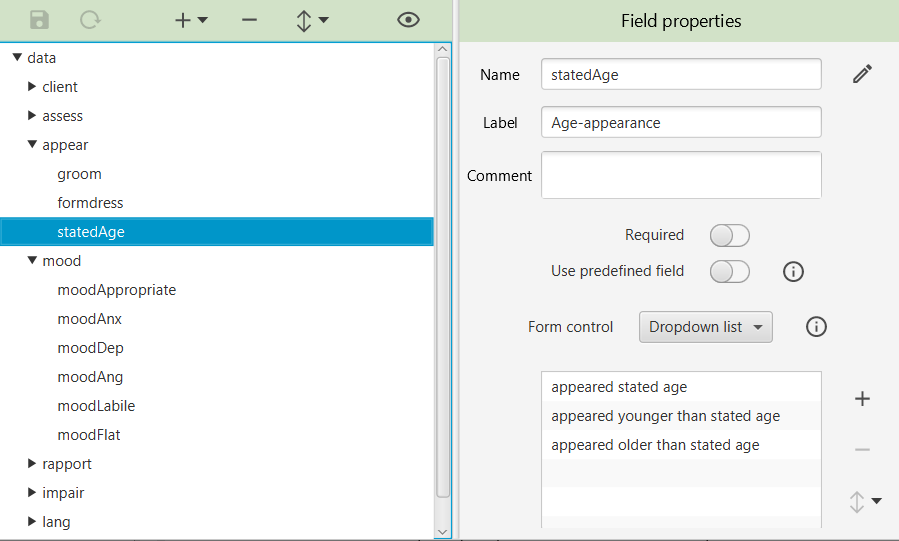This screenshot has height=541, width=899.
Task: Select the moodAppropriate field
Action: [116, 290]
